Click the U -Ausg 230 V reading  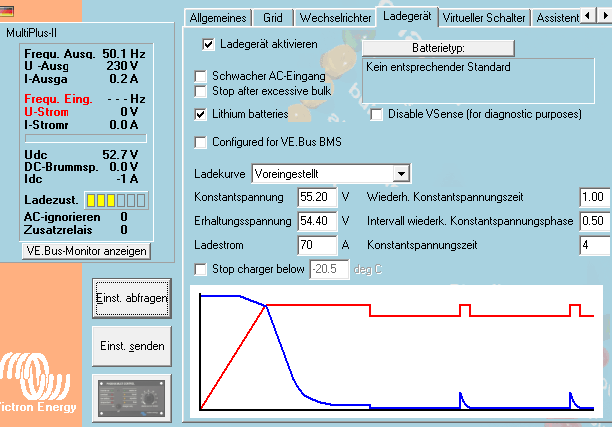[81, 66]
